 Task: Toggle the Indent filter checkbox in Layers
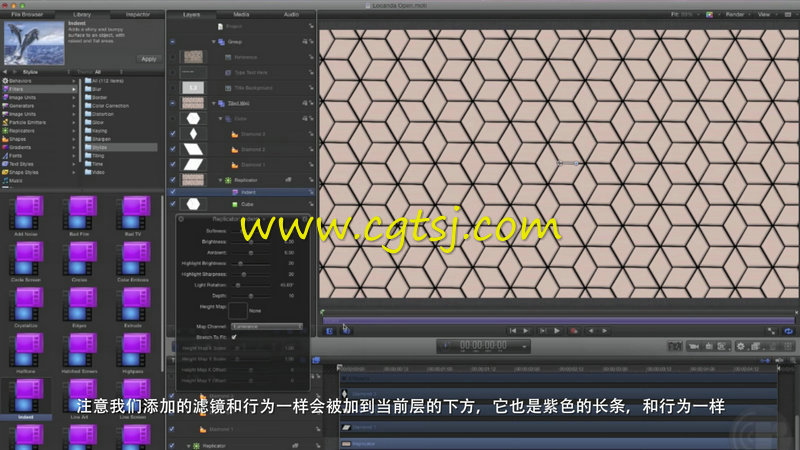point(173,192)
